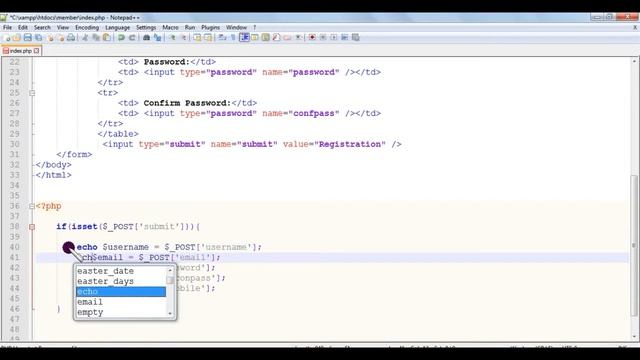
Task: Select highlighted echo autocomplete entry
Action: point(121,292)
